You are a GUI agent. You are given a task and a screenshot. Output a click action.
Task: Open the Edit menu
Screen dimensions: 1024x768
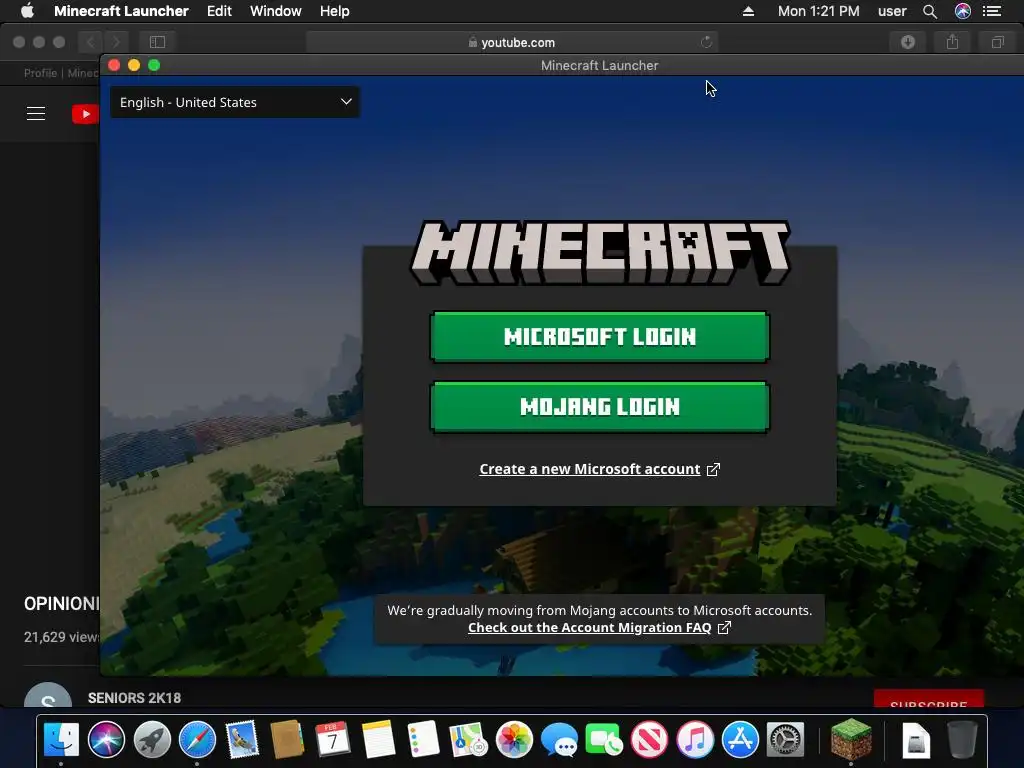tap(219, 11)
